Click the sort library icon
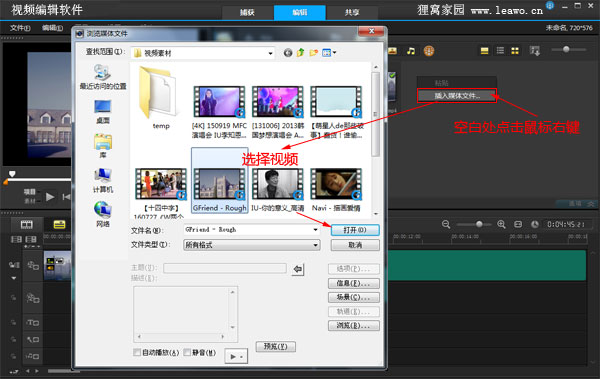600x379 pixels. 535,51
